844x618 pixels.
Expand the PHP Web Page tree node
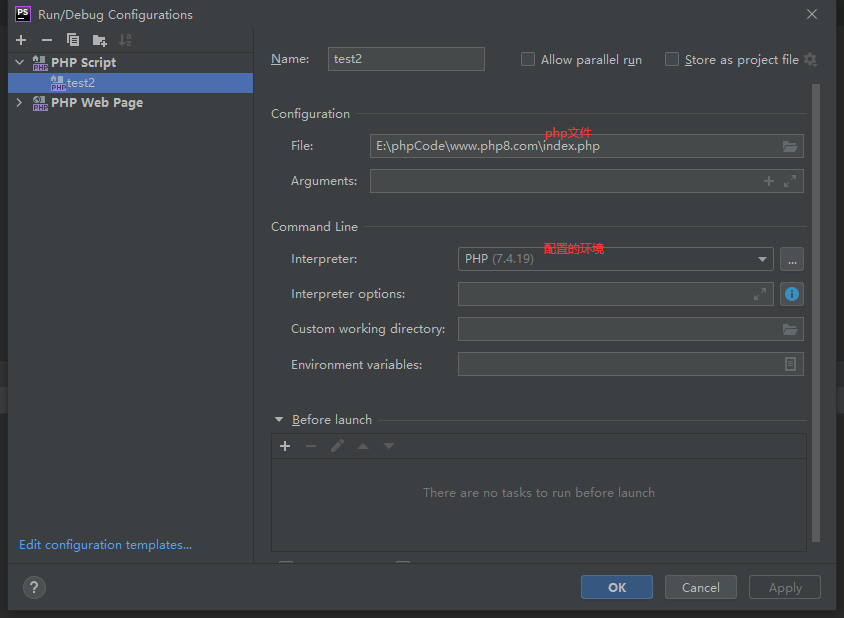coord(19,103)
